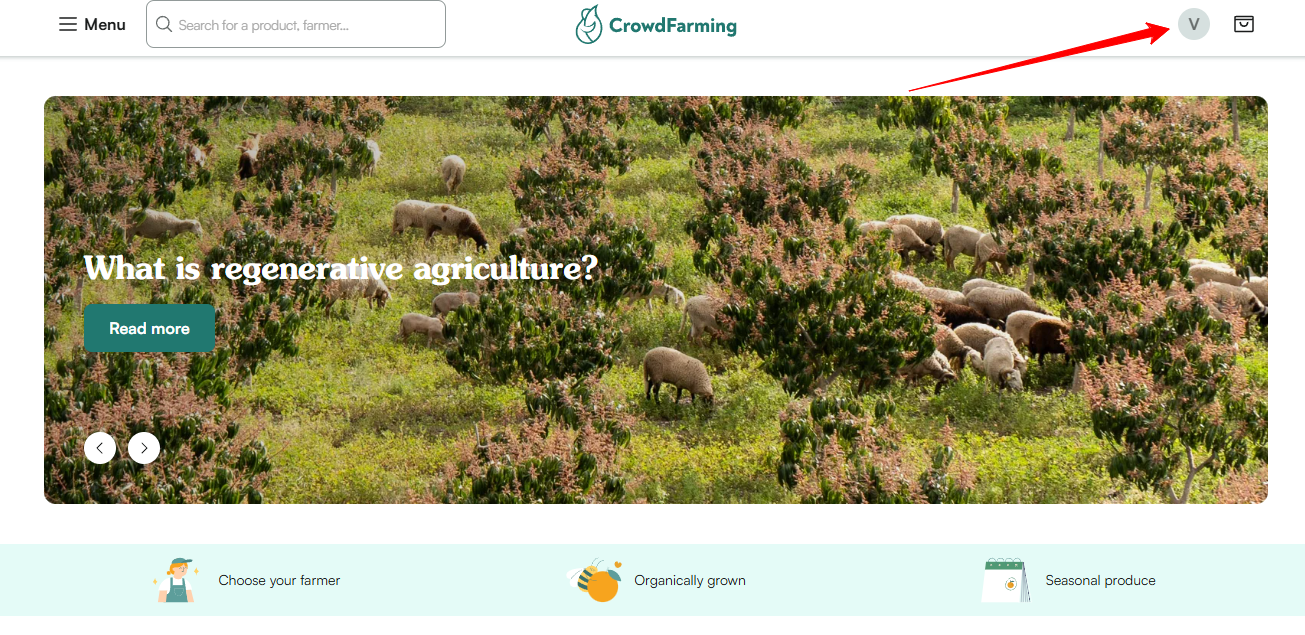Advance to next banner slide arrow
This screenshot has width=1305, height=635.
[x=144, y=447]
